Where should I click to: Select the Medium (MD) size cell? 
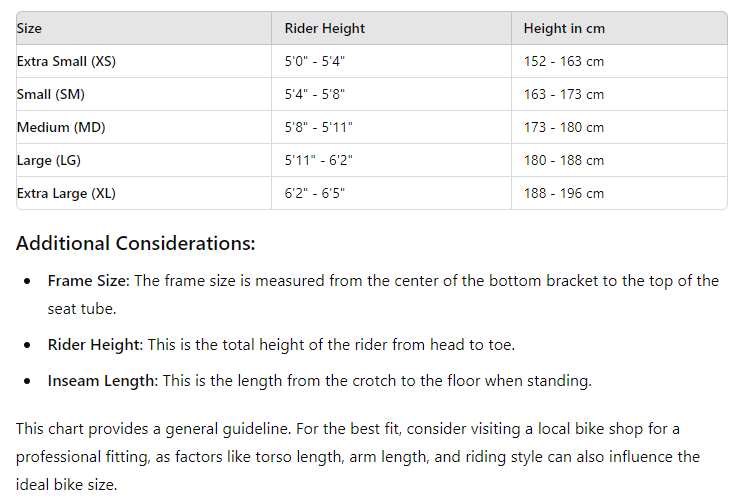(58, 128)
